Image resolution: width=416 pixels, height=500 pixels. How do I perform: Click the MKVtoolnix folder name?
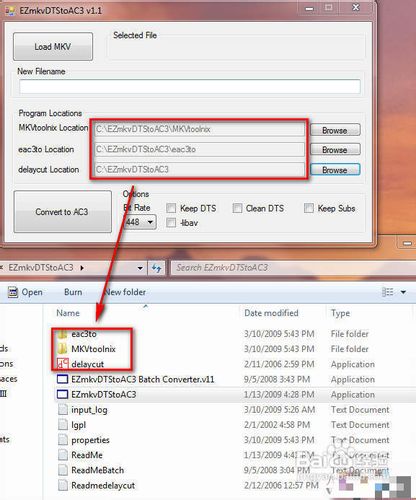(93, 349)
